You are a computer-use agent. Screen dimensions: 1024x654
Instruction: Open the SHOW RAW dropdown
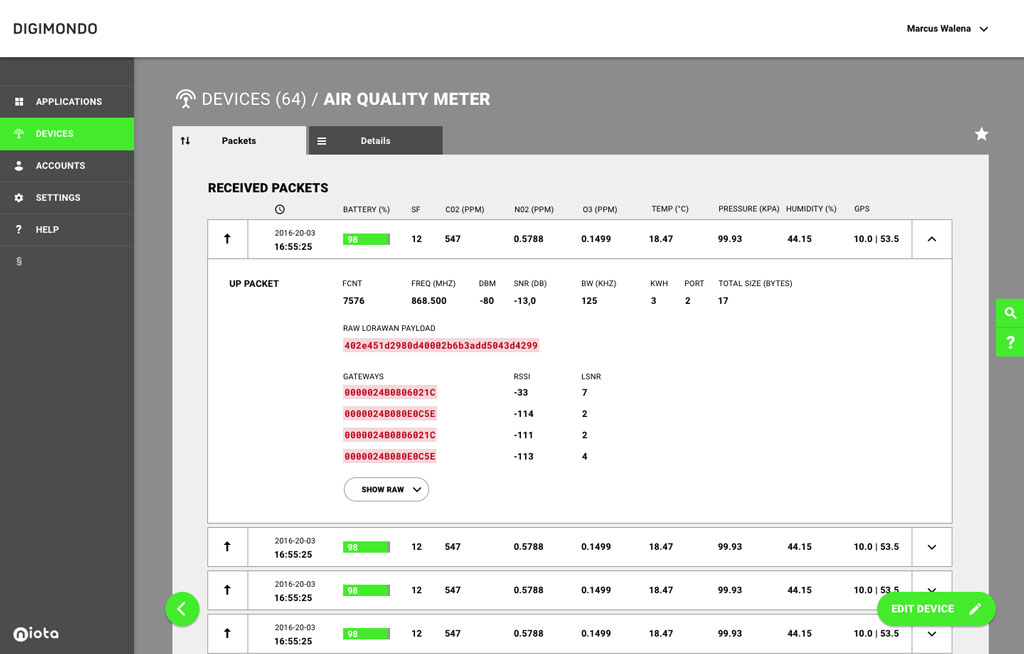[386, 489]
